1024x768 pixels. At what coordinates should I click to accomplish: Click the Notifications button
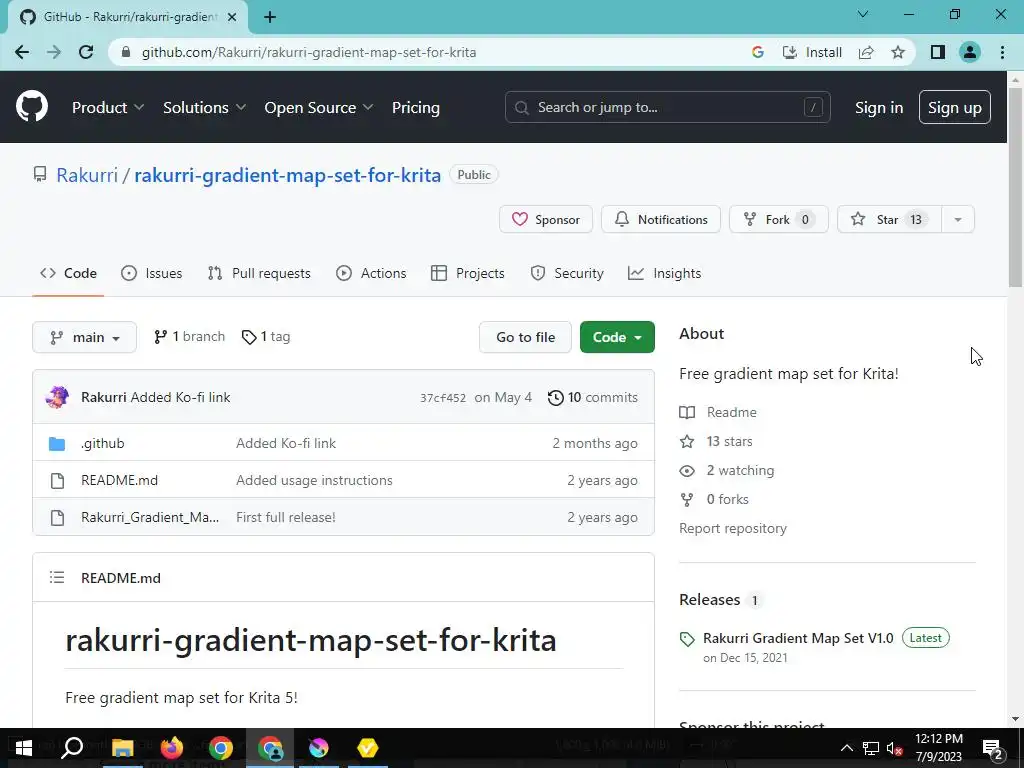pos(660,219)
